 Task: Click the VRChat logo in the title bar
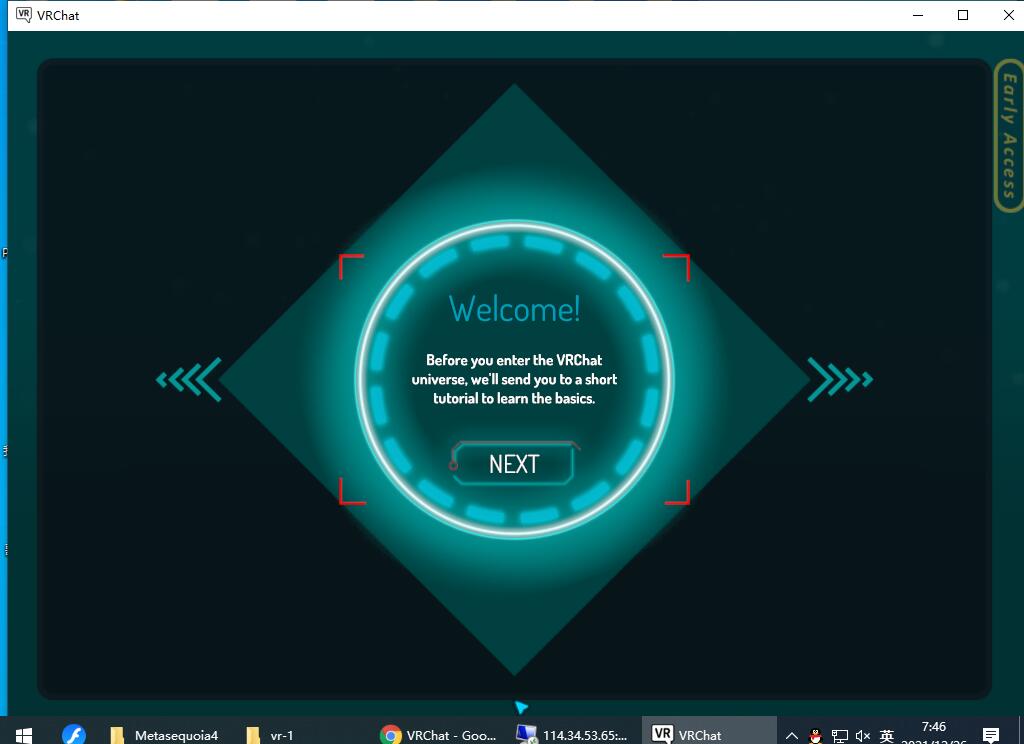pos(24,15)
